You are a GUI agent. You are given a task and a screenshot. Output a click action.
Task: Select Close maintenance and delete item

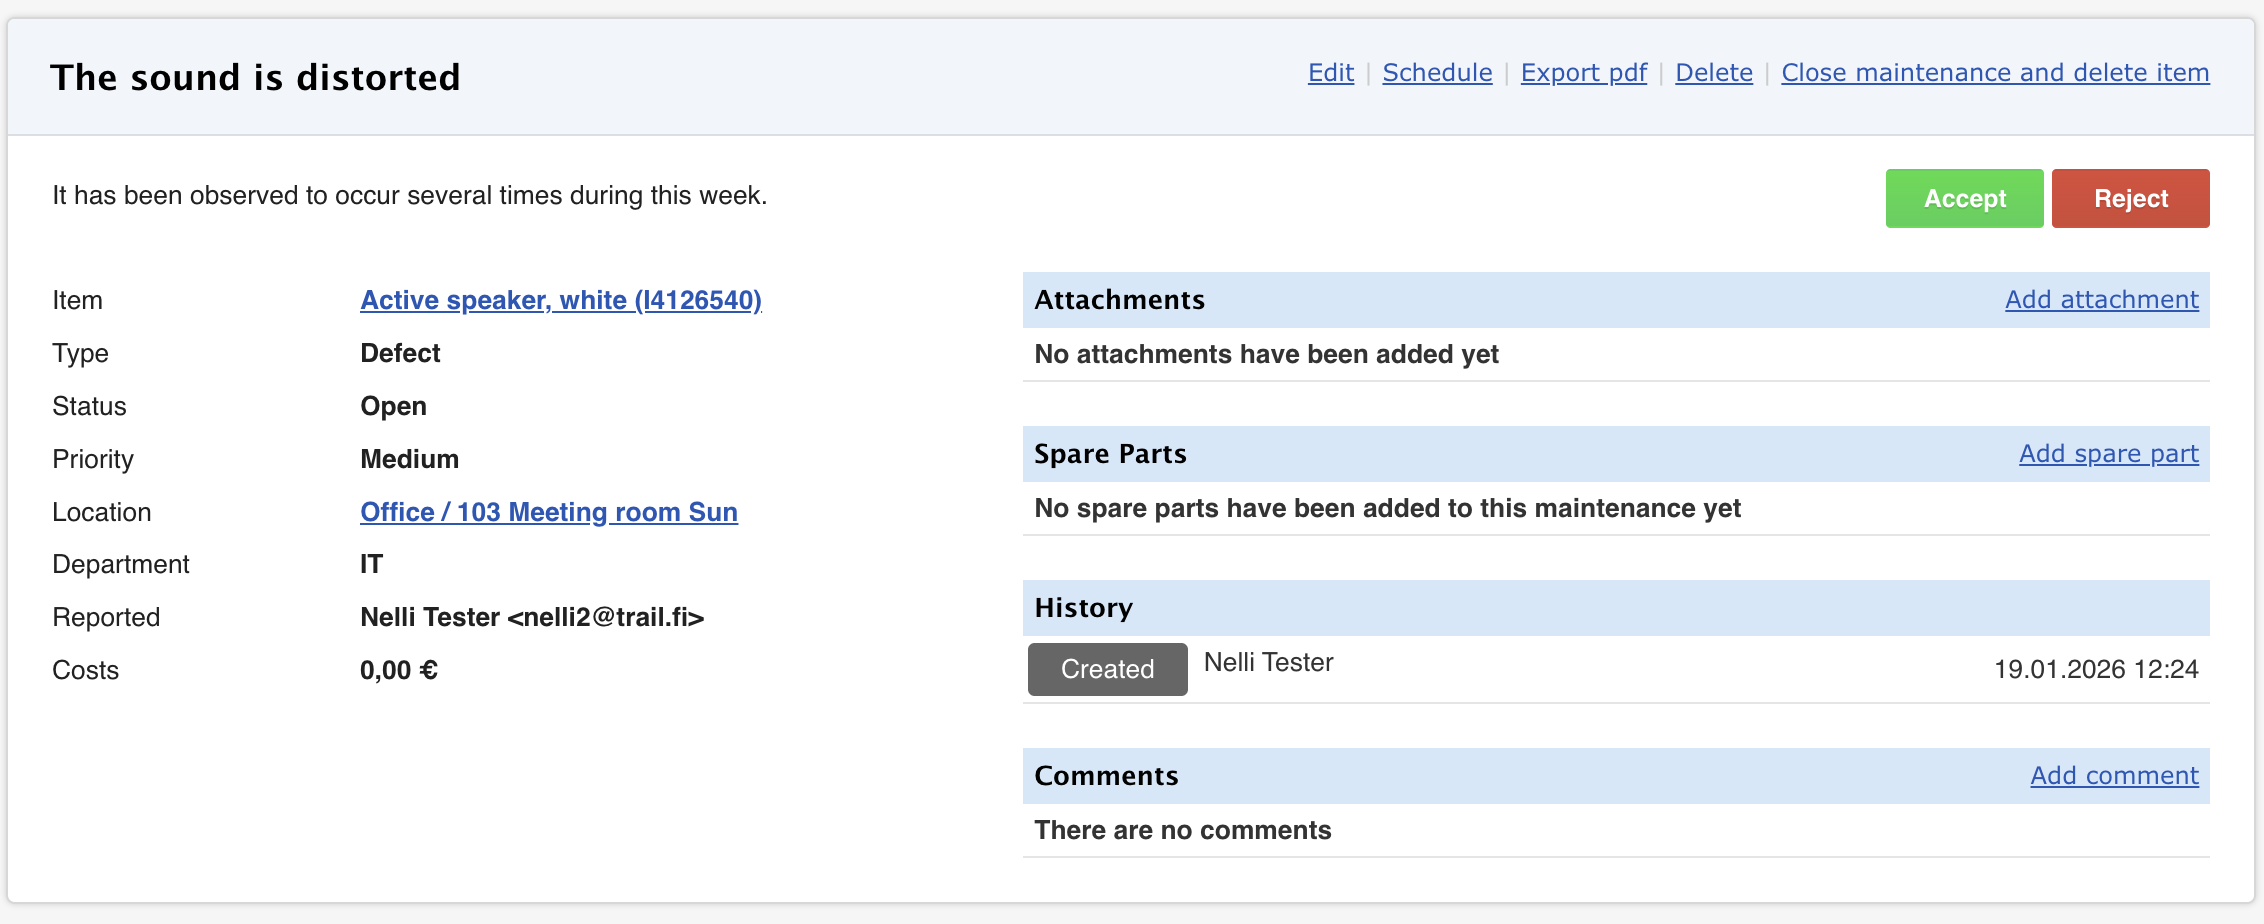coord(1995,73)
